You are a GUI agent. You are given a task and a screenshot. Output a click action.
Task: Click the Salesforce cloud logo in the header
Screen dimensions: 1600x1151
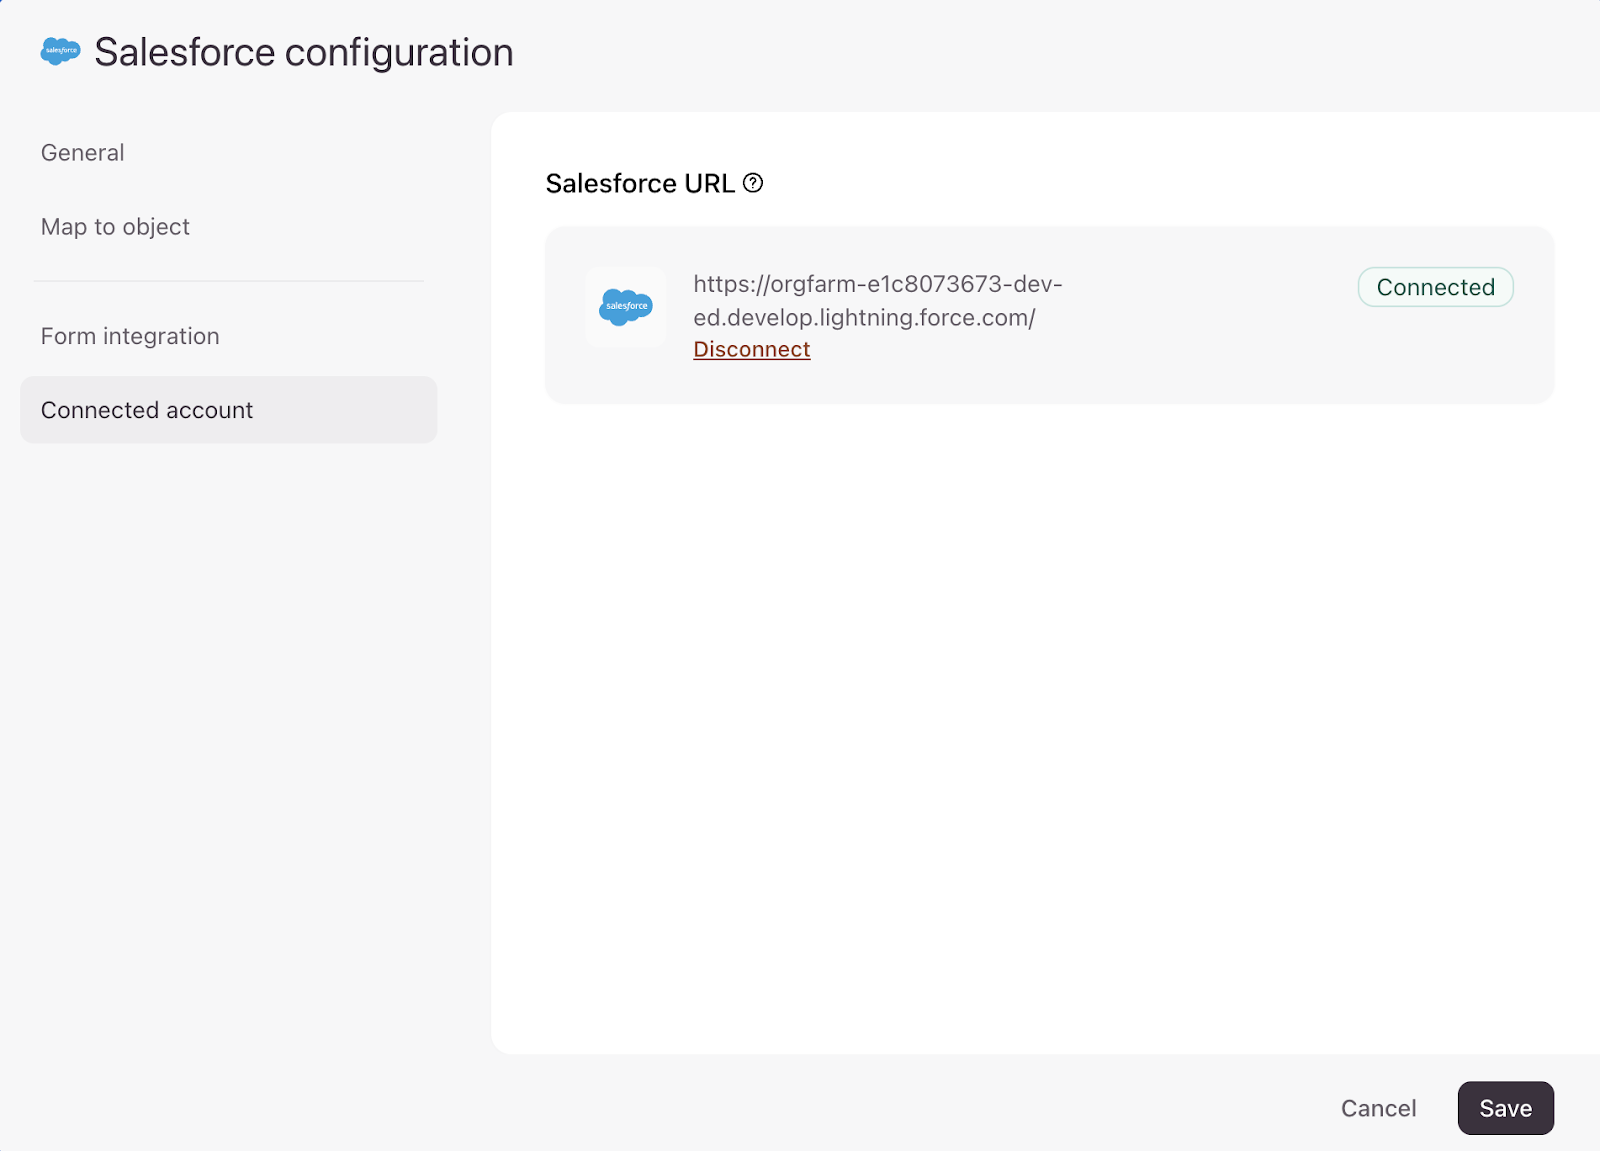[60, 51]
